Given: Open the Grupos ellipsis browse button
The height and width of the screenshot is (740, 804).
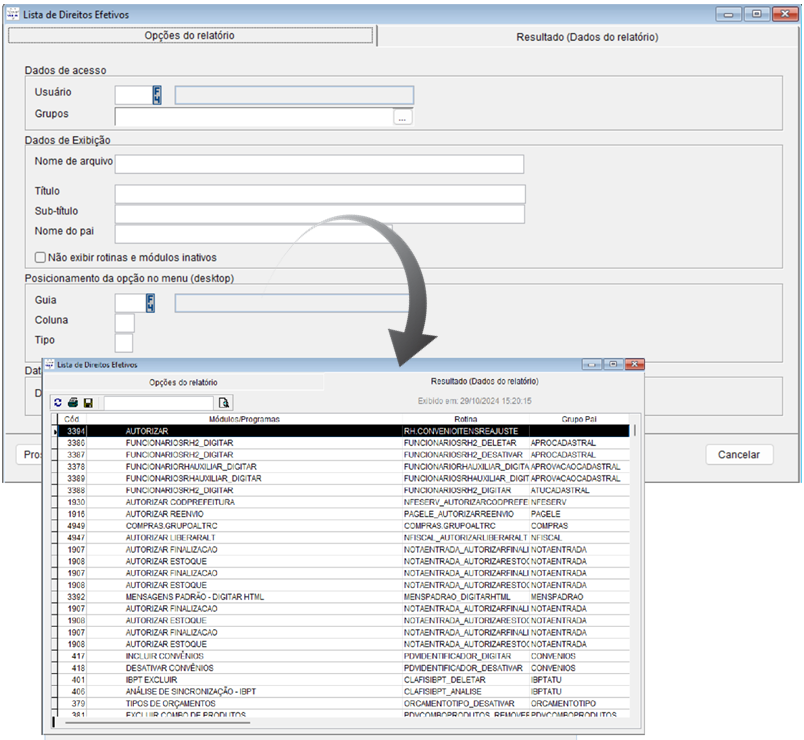Looking at the screenshot, I should [402, 118].
